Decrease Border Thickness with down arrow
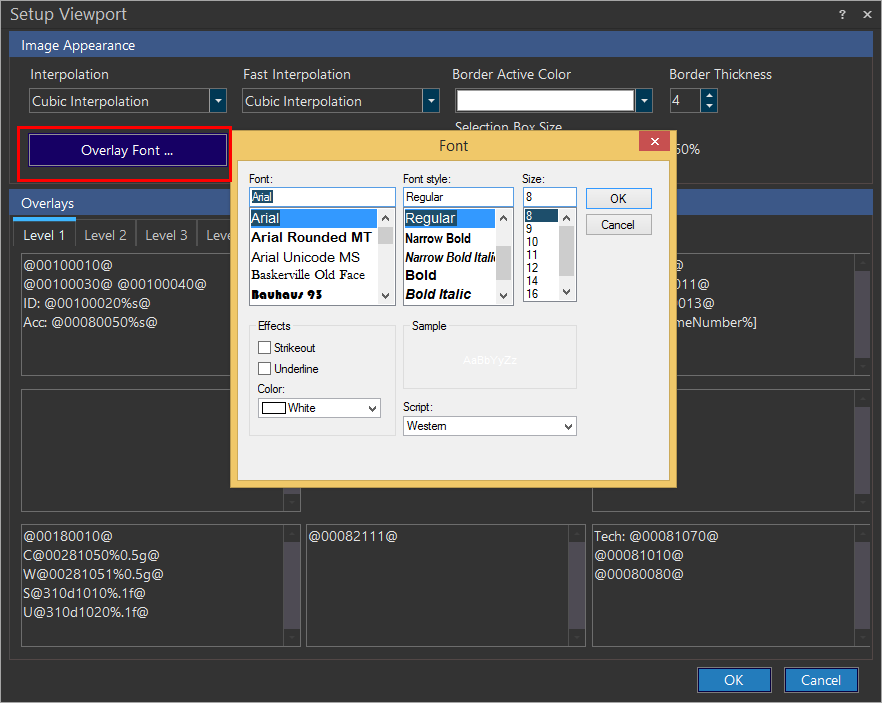This screenshot has height=703, width=882. pyautogui.click(x=709, y=106)
